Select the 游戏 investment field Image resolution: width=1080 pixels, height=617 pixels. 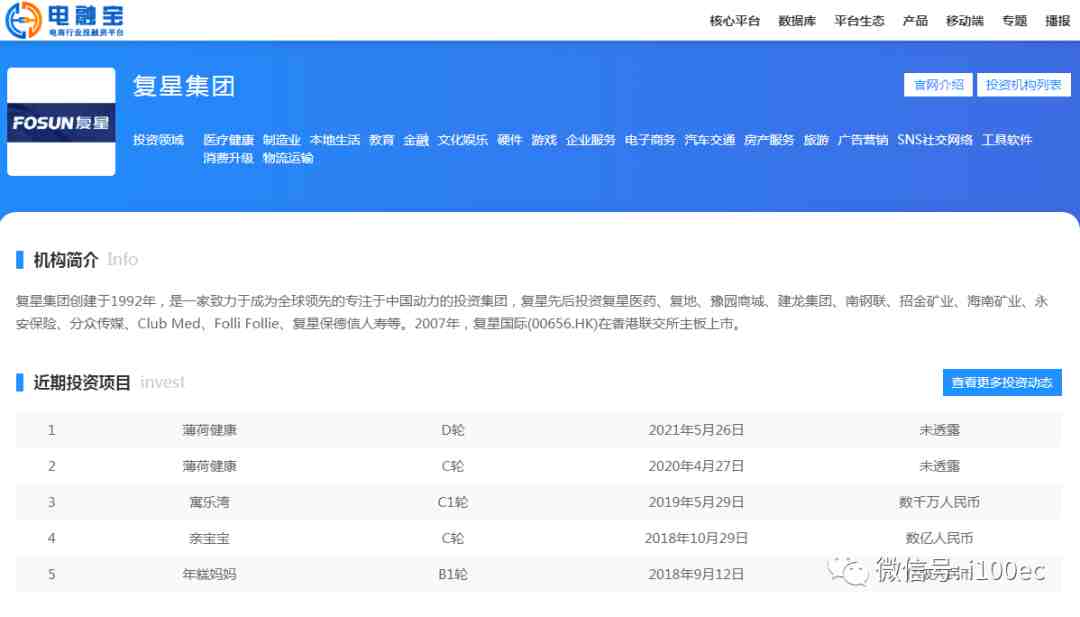(x=544, y=140)
